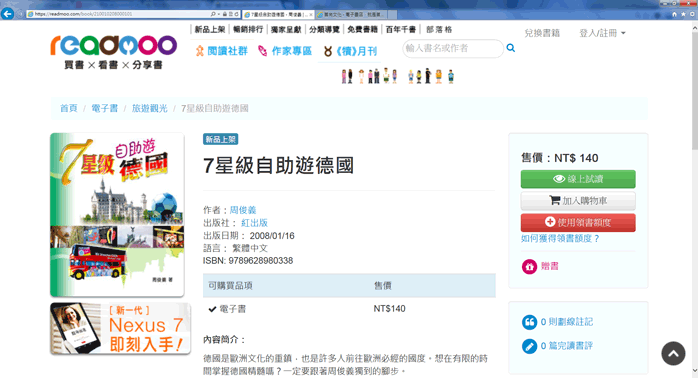698x378 pixels.
Task: Click the publish date 2008/01/16
Action: point(272,236)
